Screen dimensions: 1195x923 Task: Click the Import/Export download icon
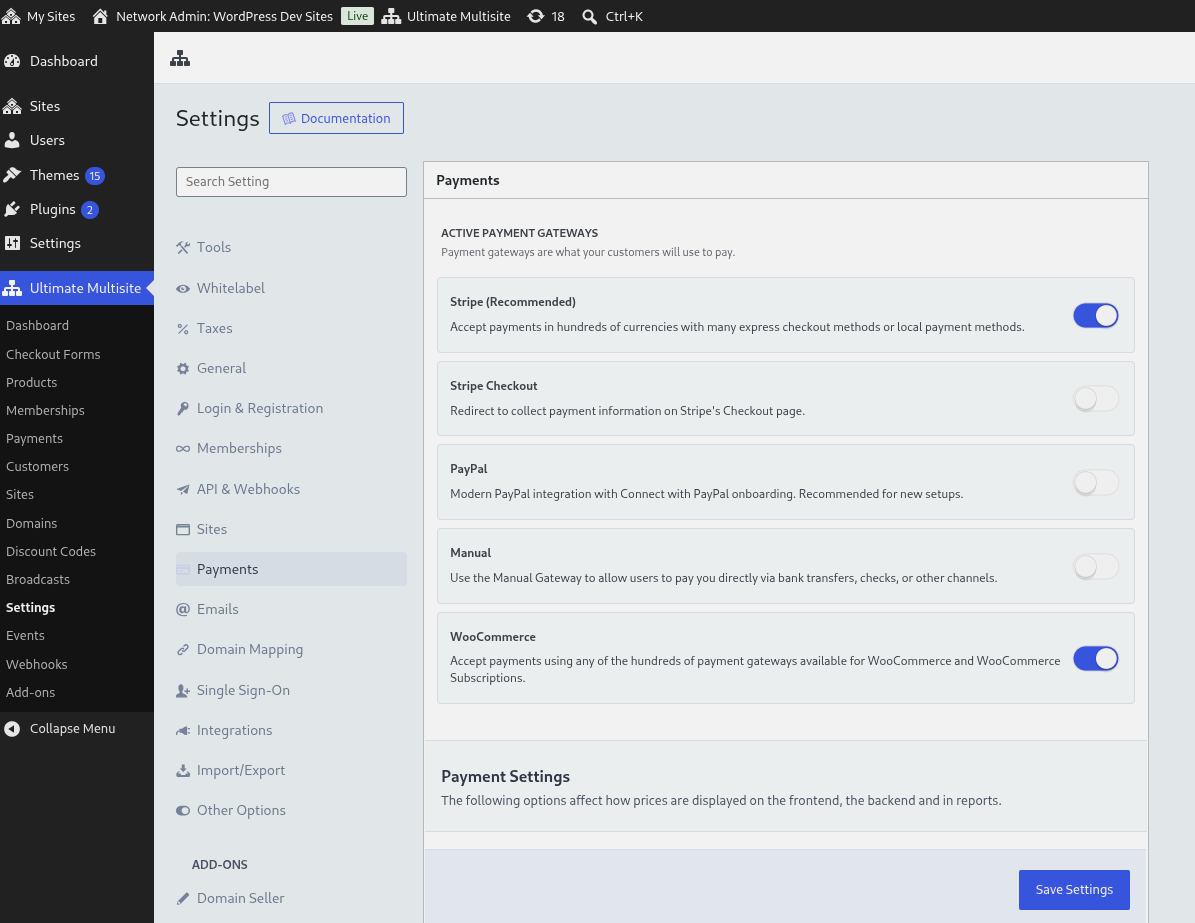pyautogui.click(x=183, y=771)
